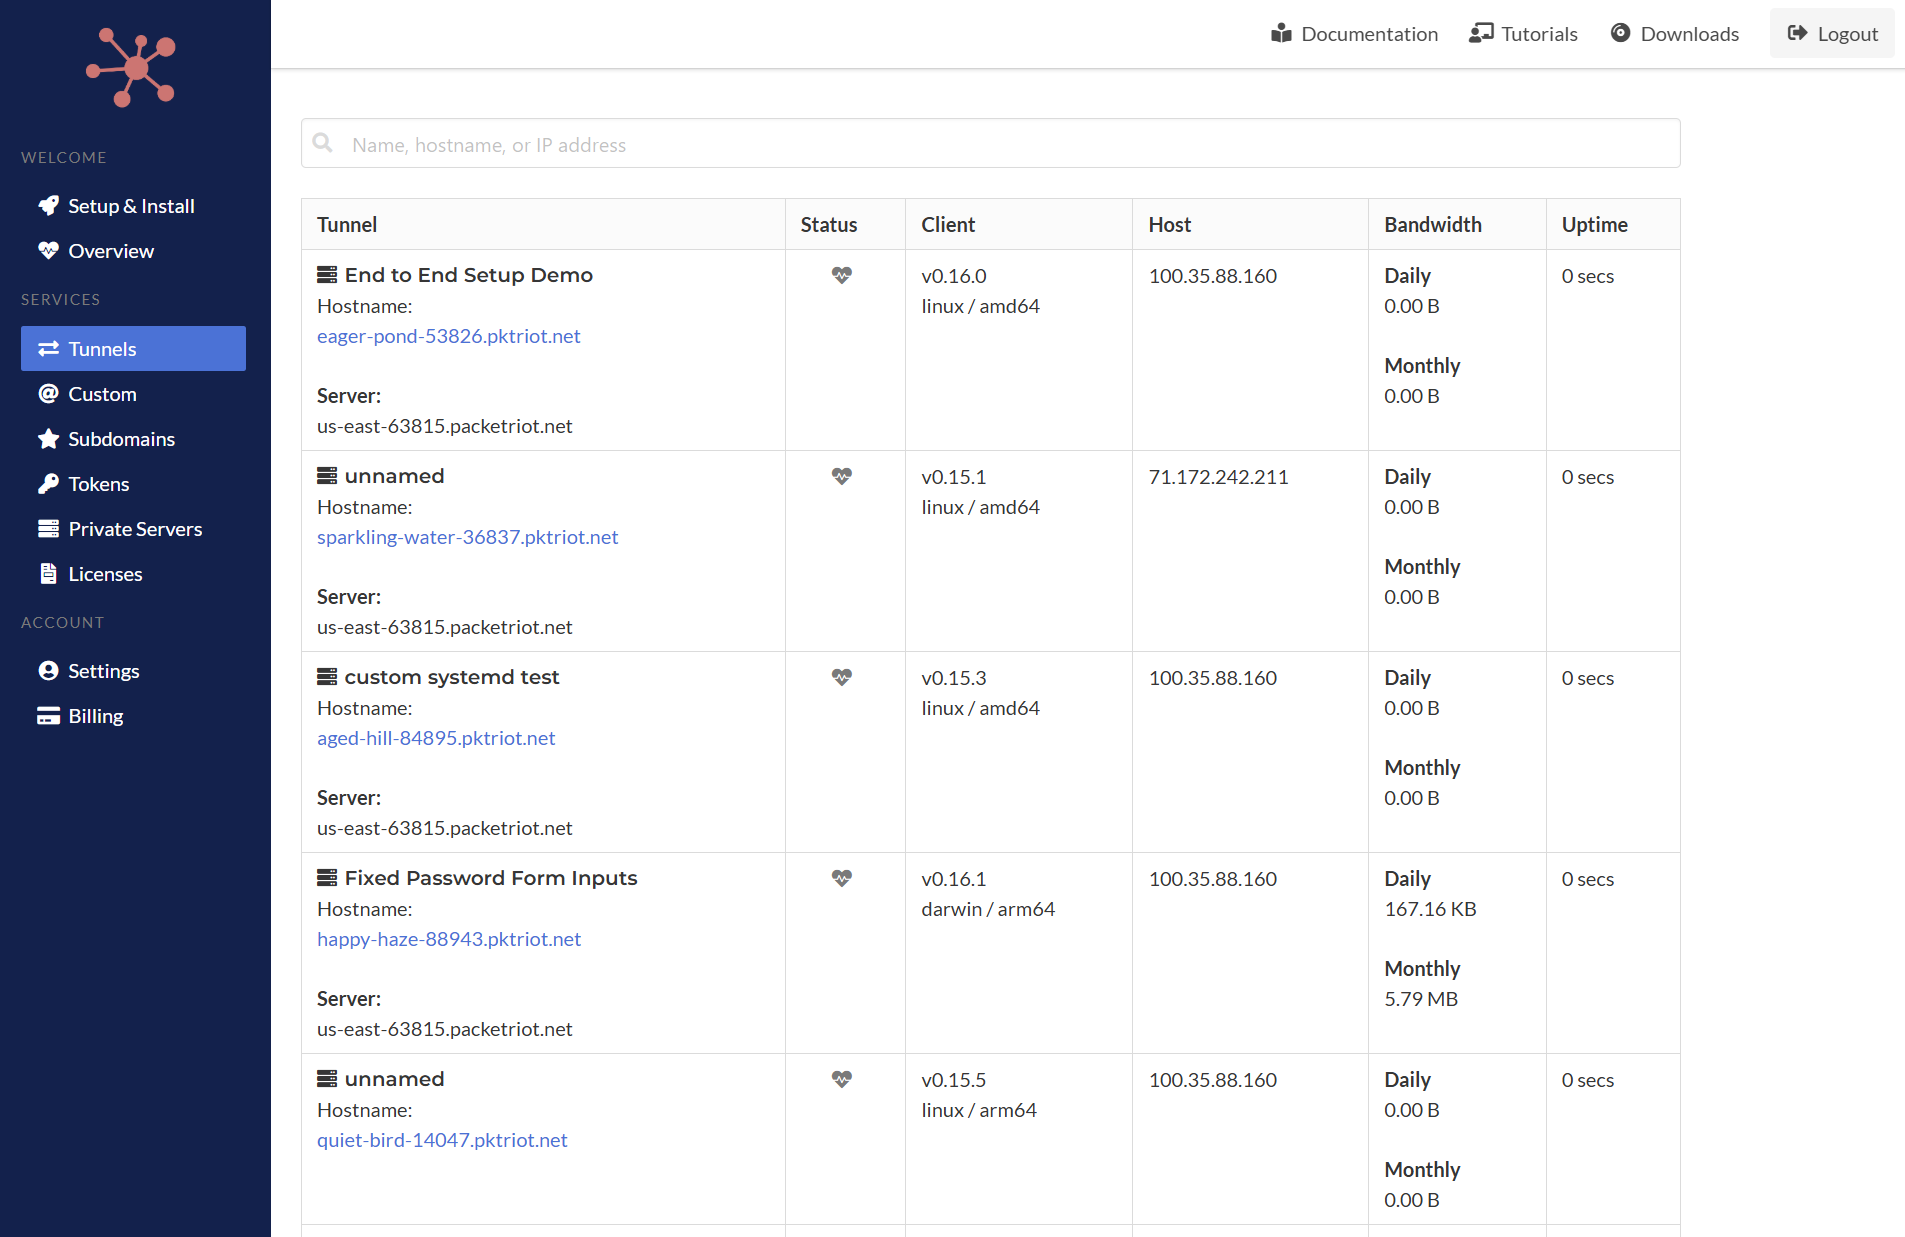Follow the sparkling-water-36837.pktriot.net link
The width and height of the screenshot is (1905, 1237).
pos(467,537)
